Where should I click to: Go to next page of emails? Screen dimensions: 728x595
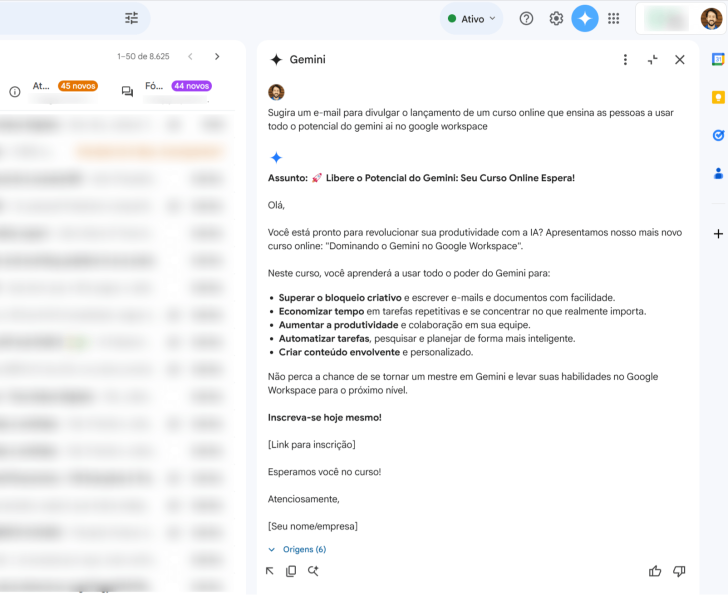pyautogui.click(x=217, y=57)
